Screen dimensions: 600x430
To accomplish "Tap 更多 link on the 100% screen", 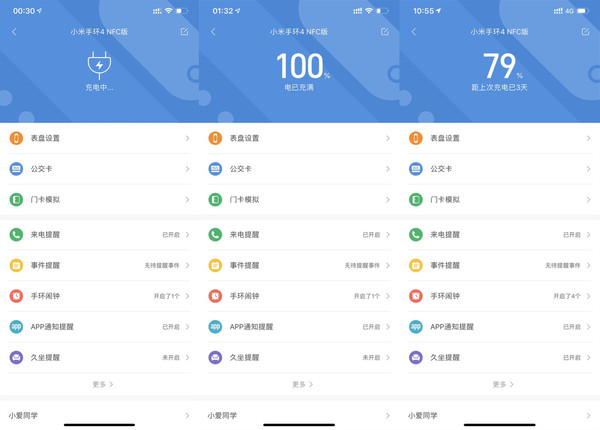I will (303, 384).
